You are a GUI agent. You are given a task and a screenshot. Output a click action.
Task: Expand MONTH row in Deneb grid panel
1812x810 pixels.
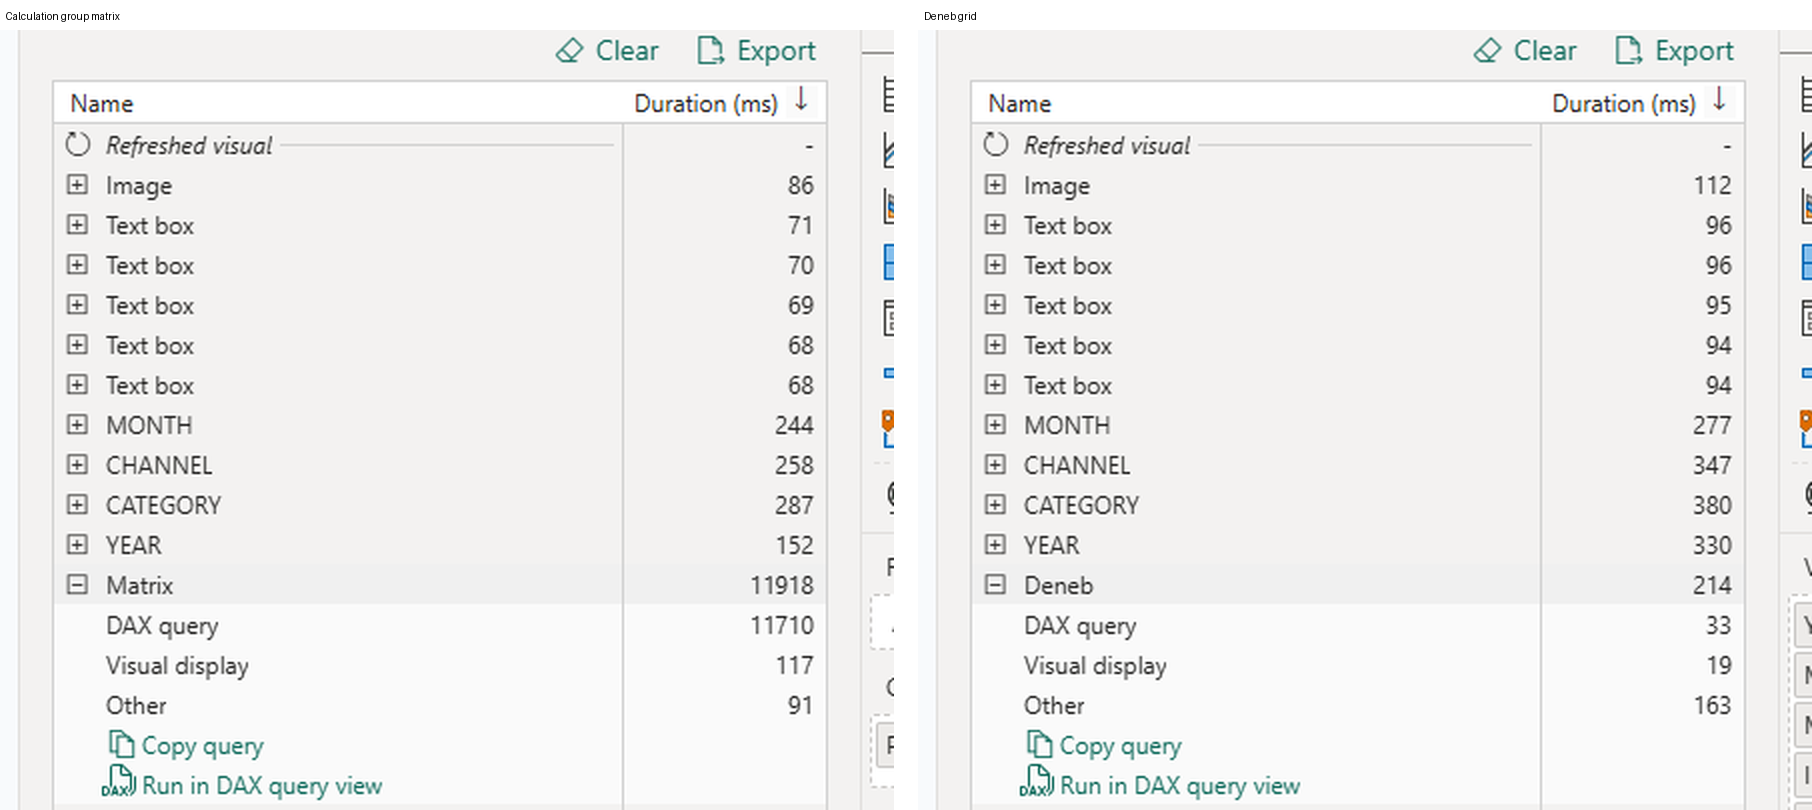pyautogui.click(x=995, y=425)
